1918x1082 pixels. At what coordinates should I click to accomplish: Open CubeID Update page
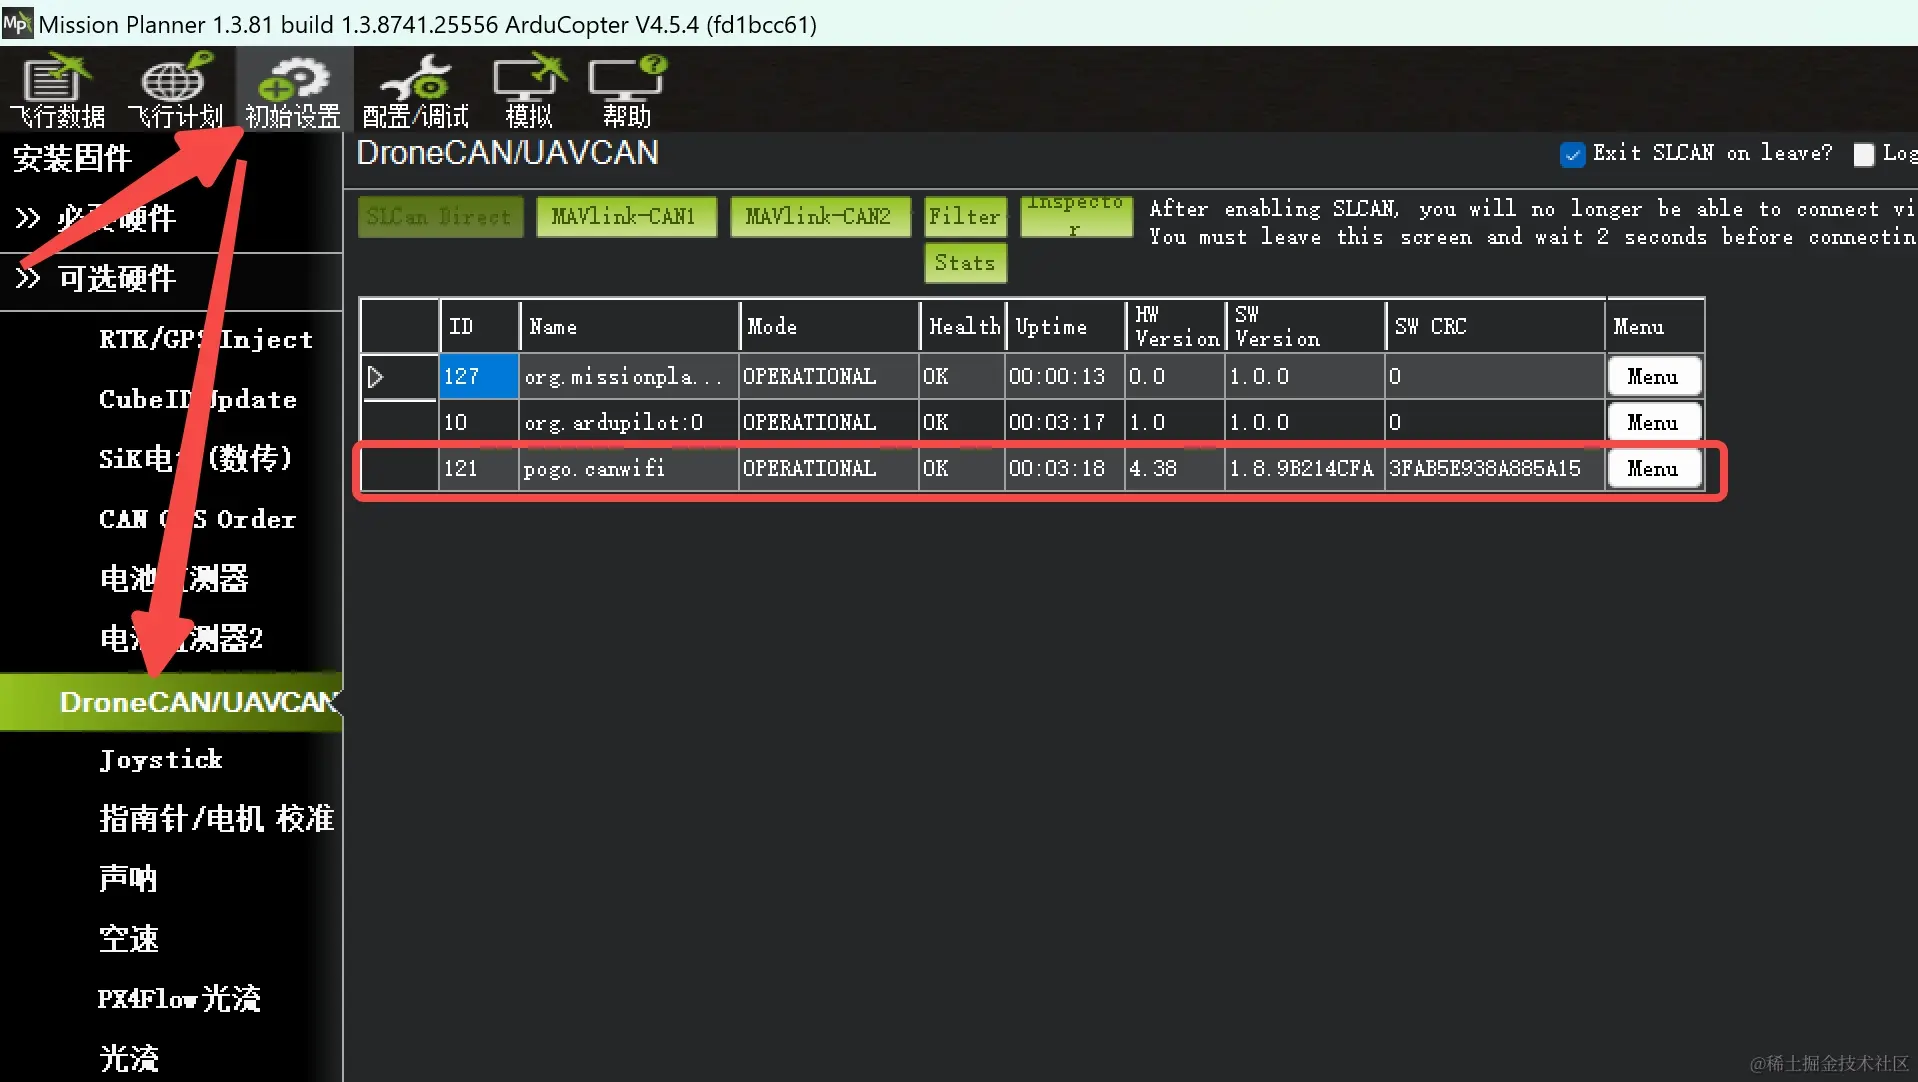198,399
